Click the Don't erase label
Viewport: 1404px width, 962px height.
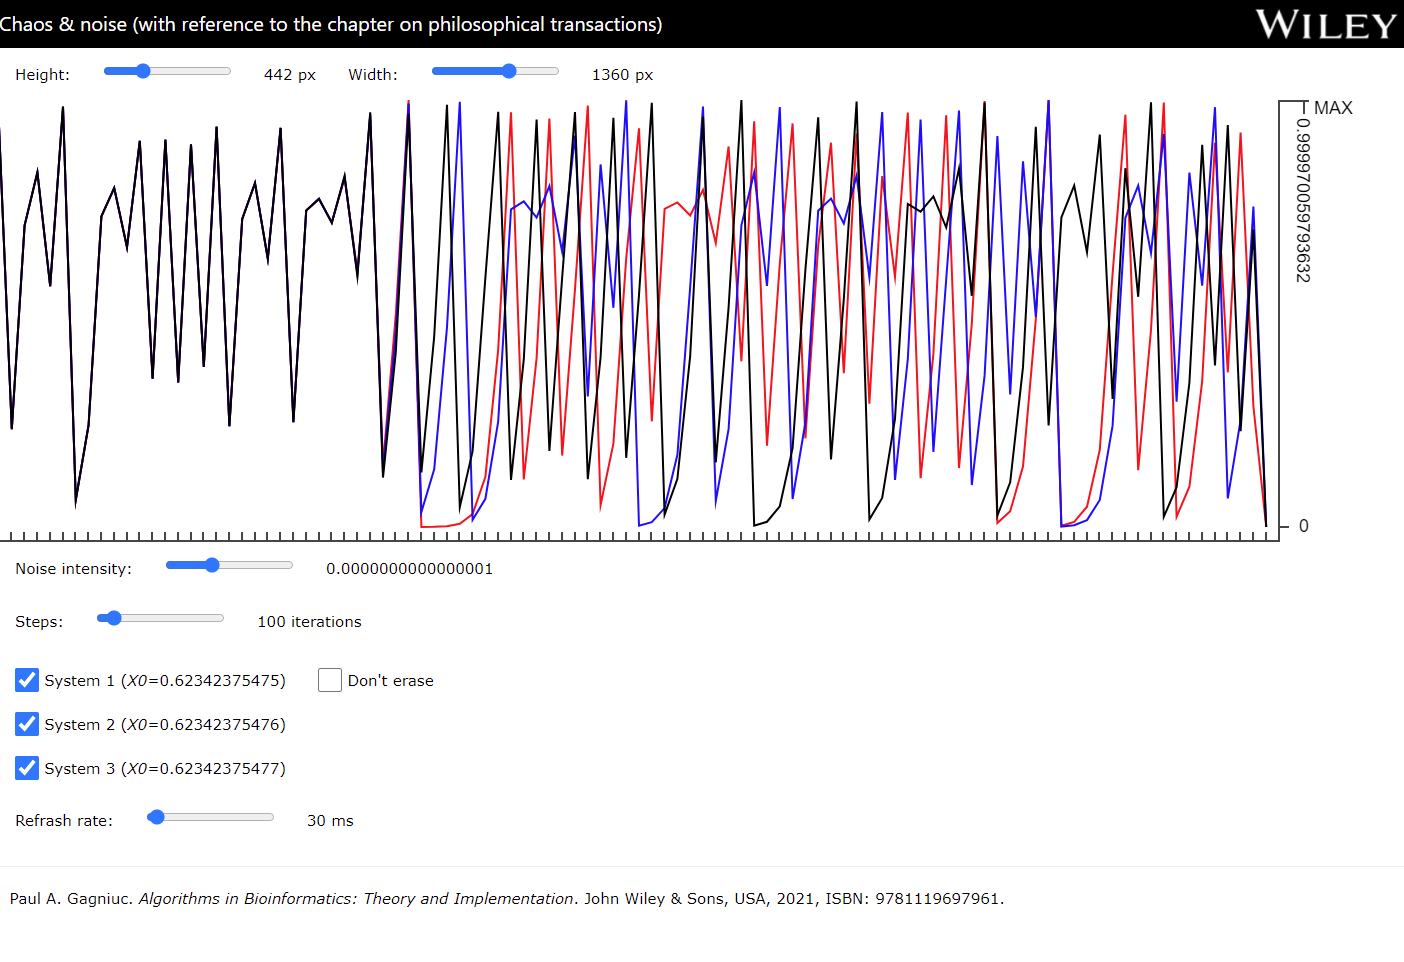391,681
